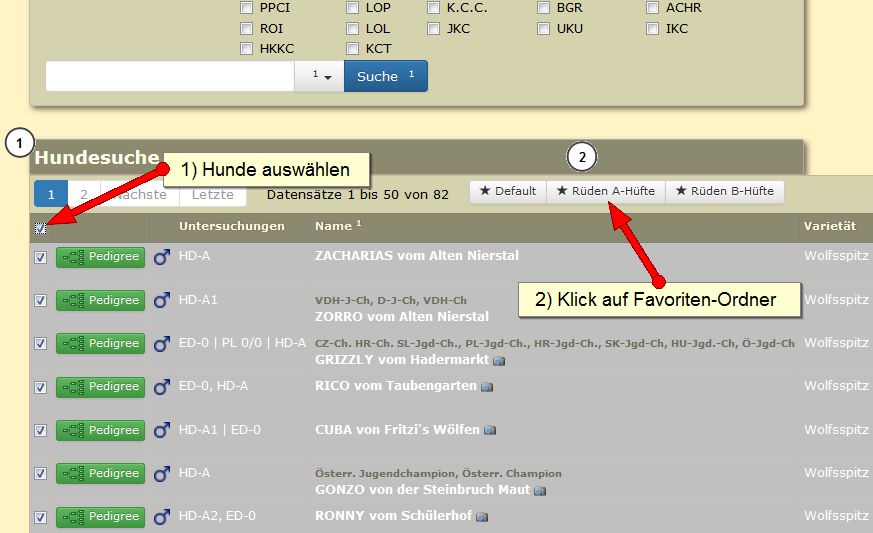Open the Rüden A-Hüfte favorites folder
This screenshot has width=873, height=533.
605,191
